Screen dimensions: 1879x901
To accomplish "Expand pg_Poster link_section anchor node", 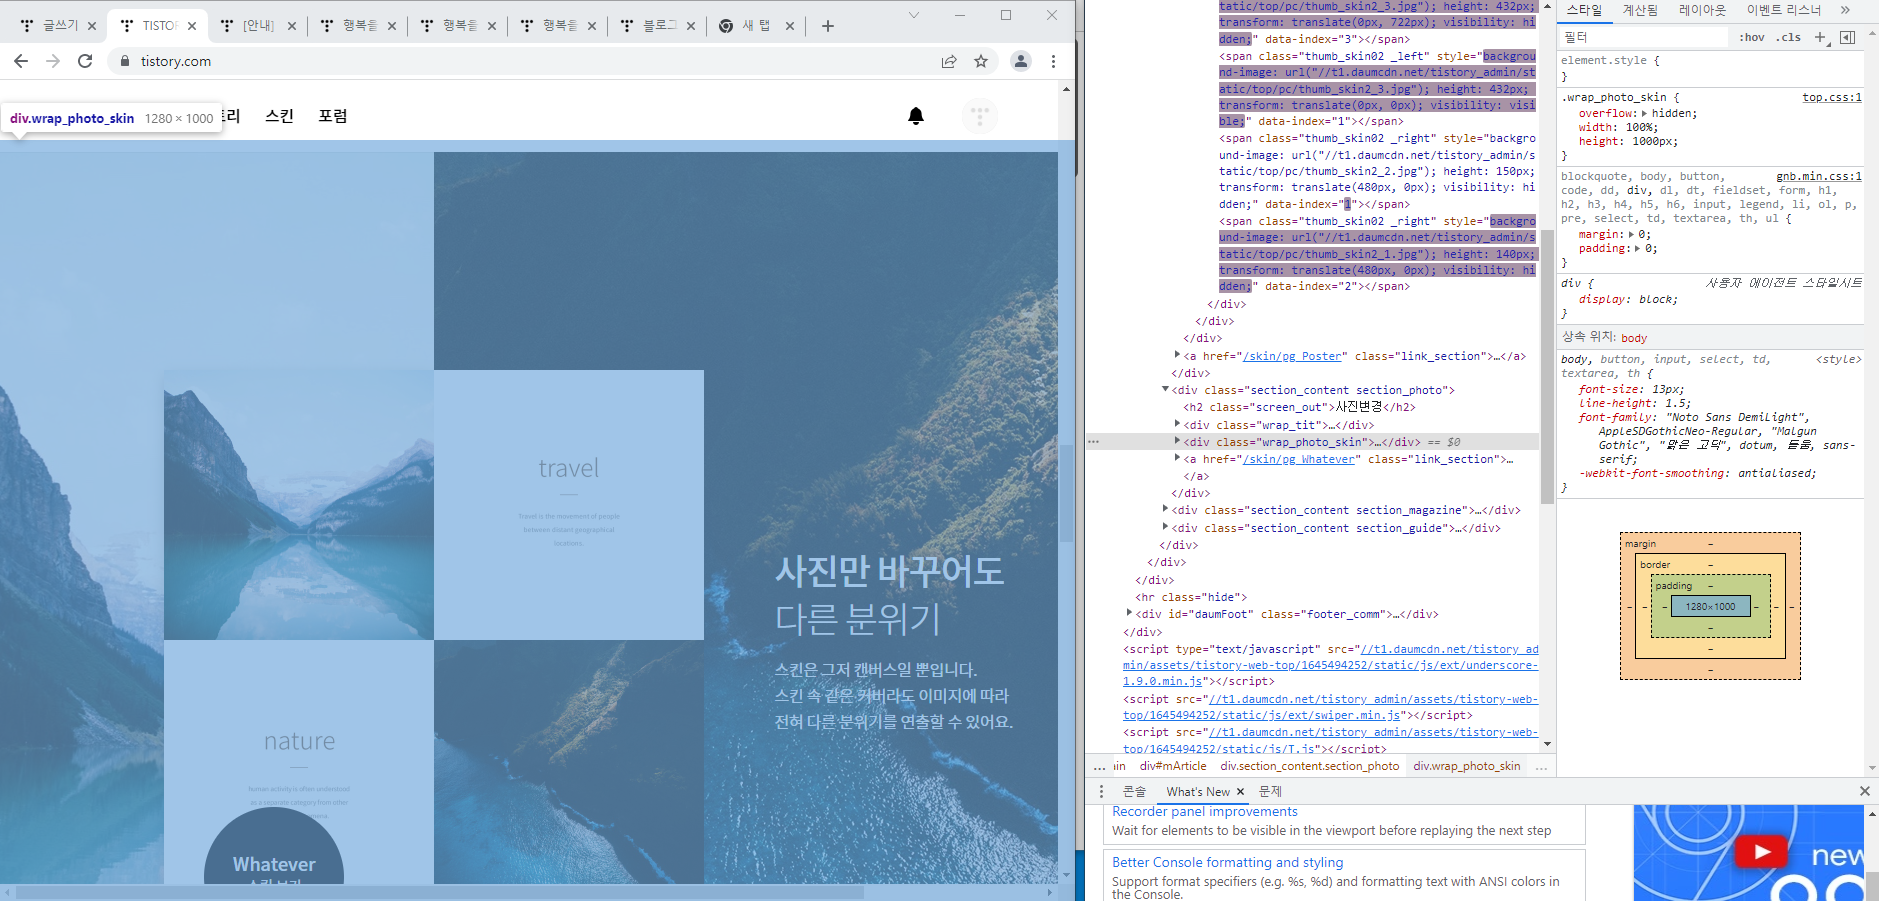I will pos(1177,355).
